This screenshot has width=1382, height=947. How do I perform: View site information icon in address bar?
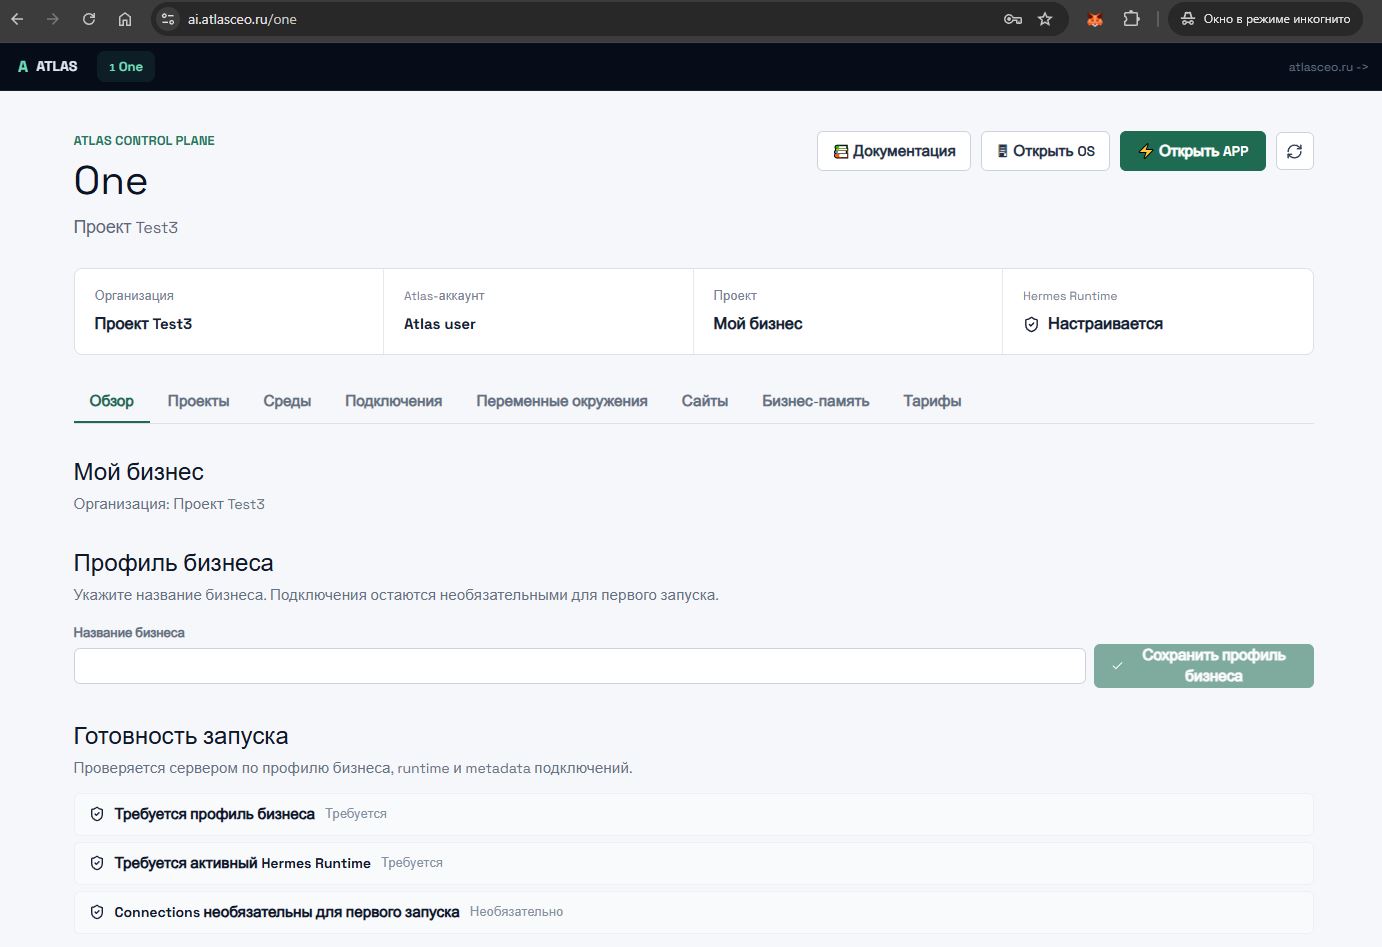click(x=168, y=19)
